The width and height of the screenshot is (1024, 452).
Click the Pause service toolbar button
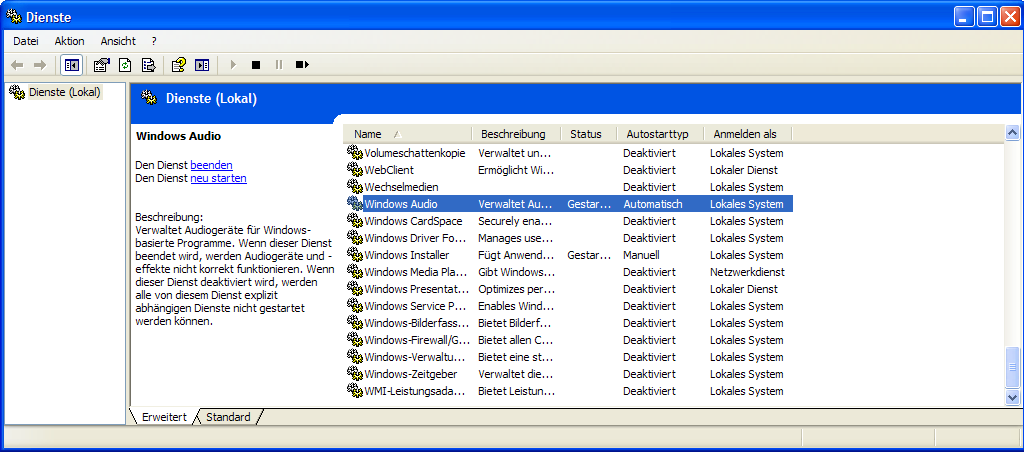(279, 65)
